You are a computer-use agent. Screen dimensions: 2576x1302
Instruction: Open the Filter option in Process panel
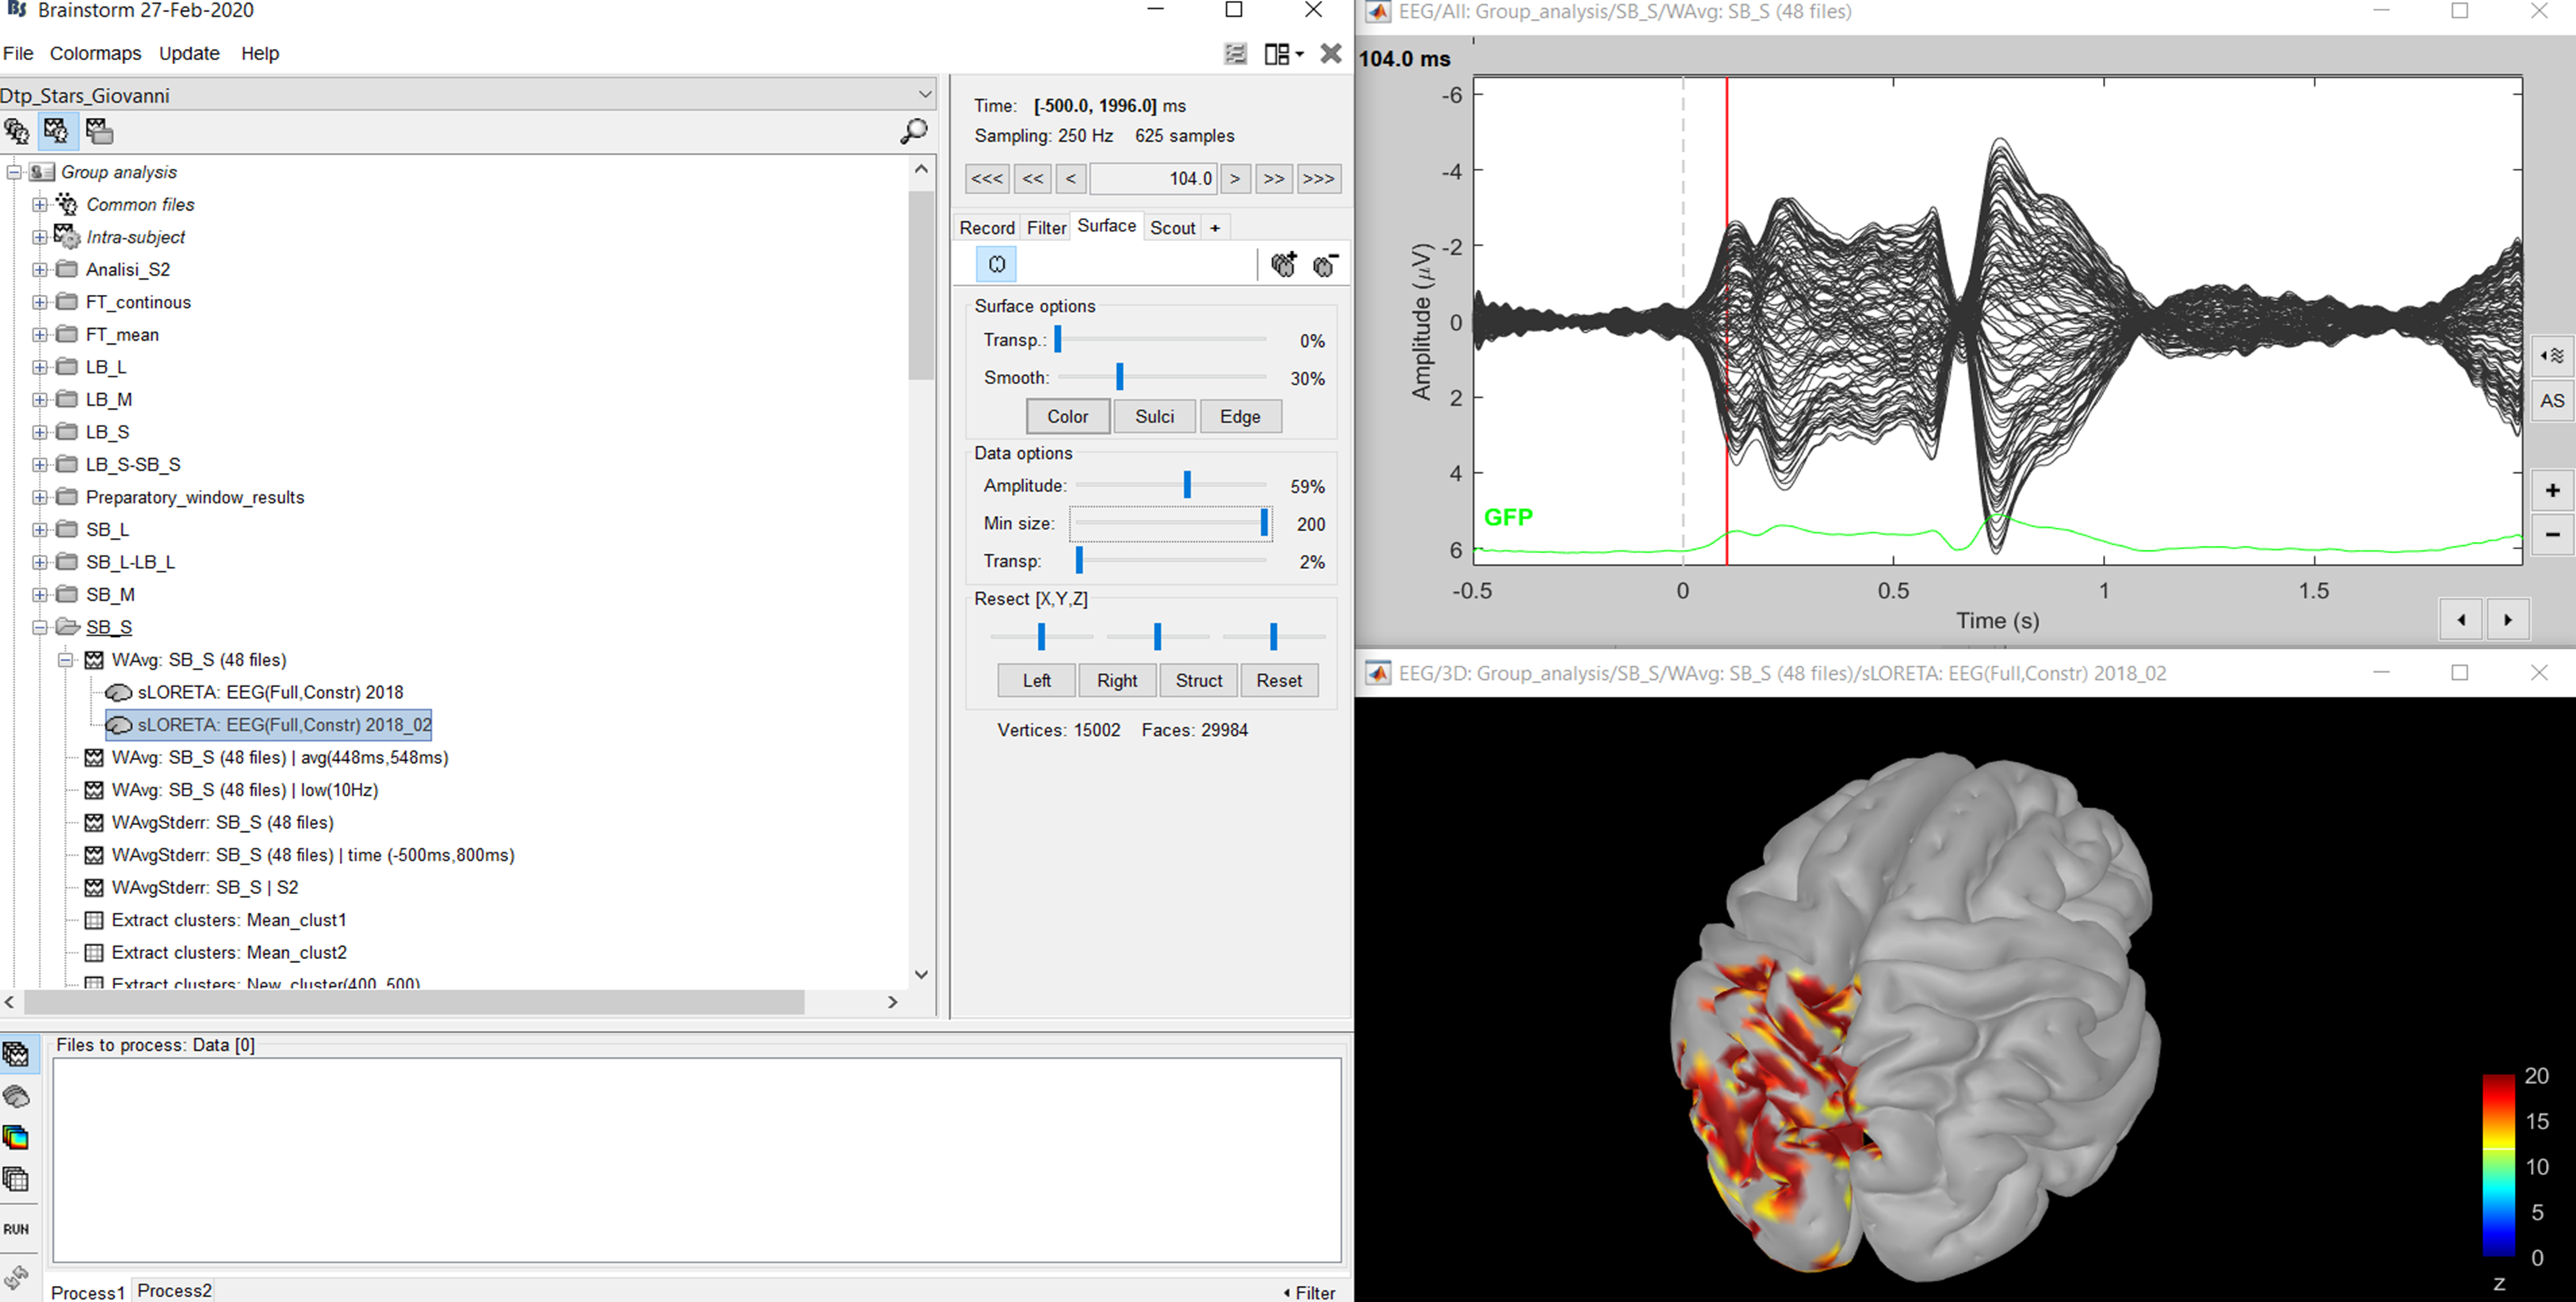pos(1310,1292)
